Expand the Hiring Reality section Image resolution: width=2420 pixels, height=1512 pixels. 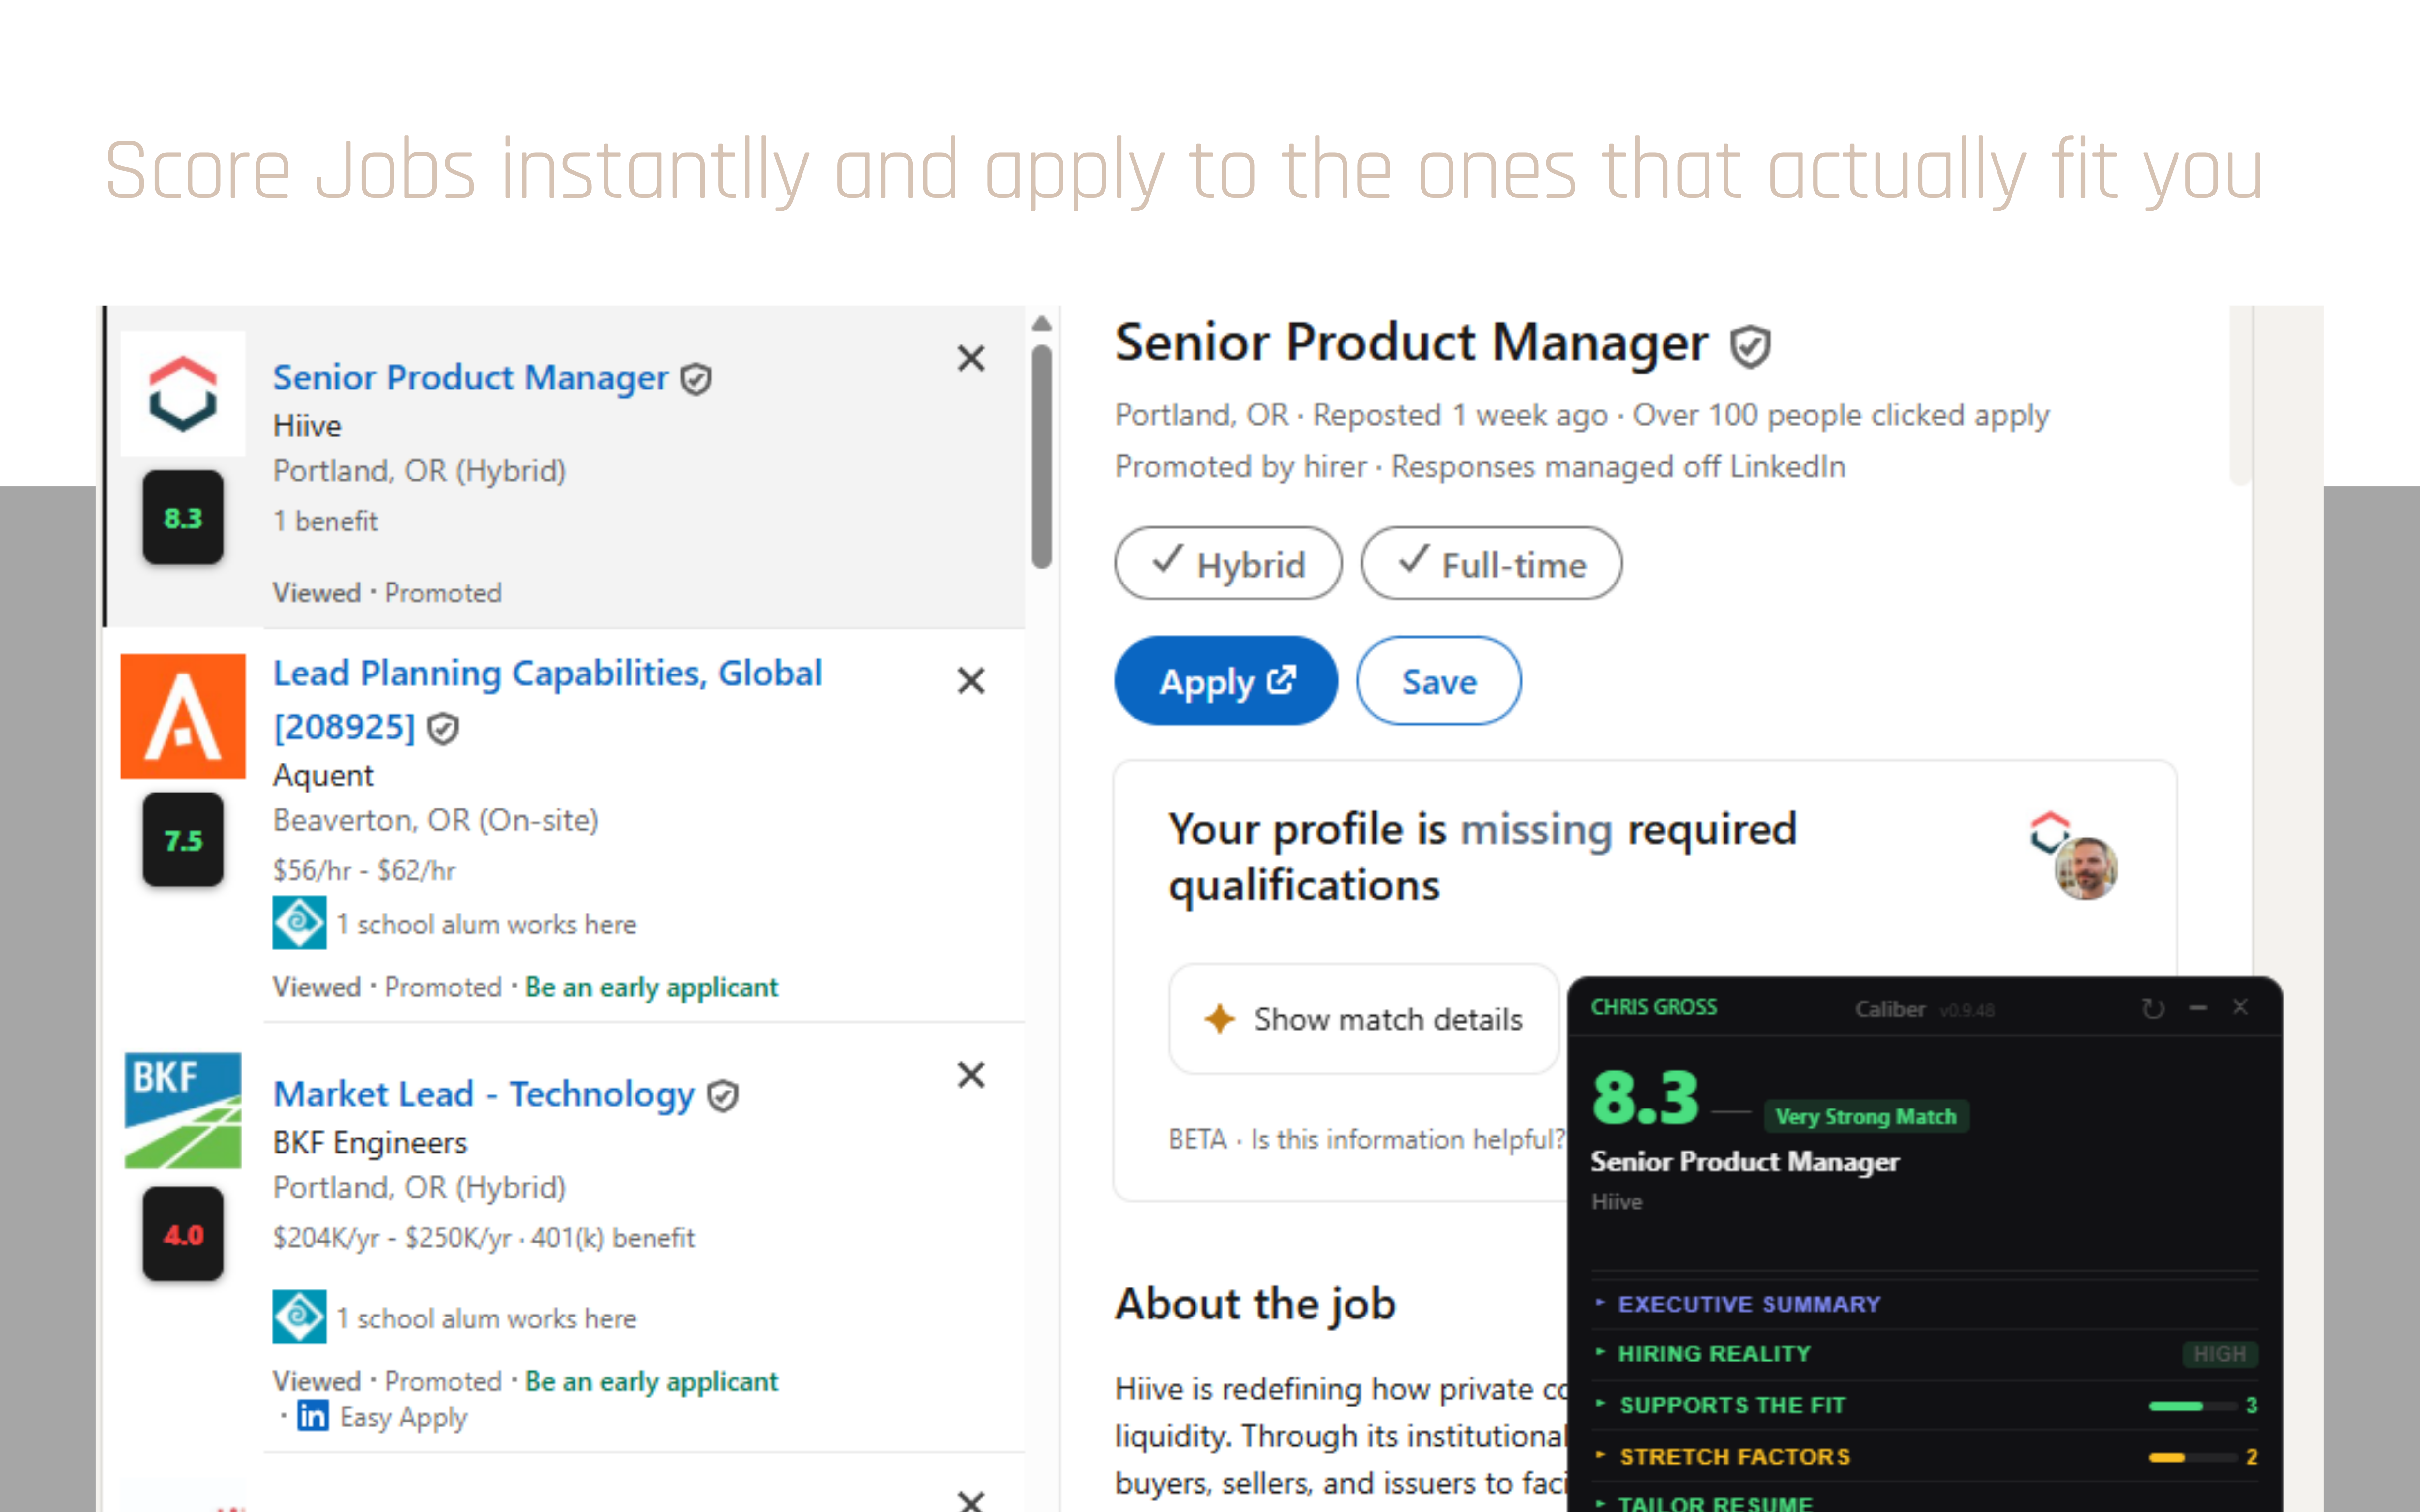click(1714, 1354)
